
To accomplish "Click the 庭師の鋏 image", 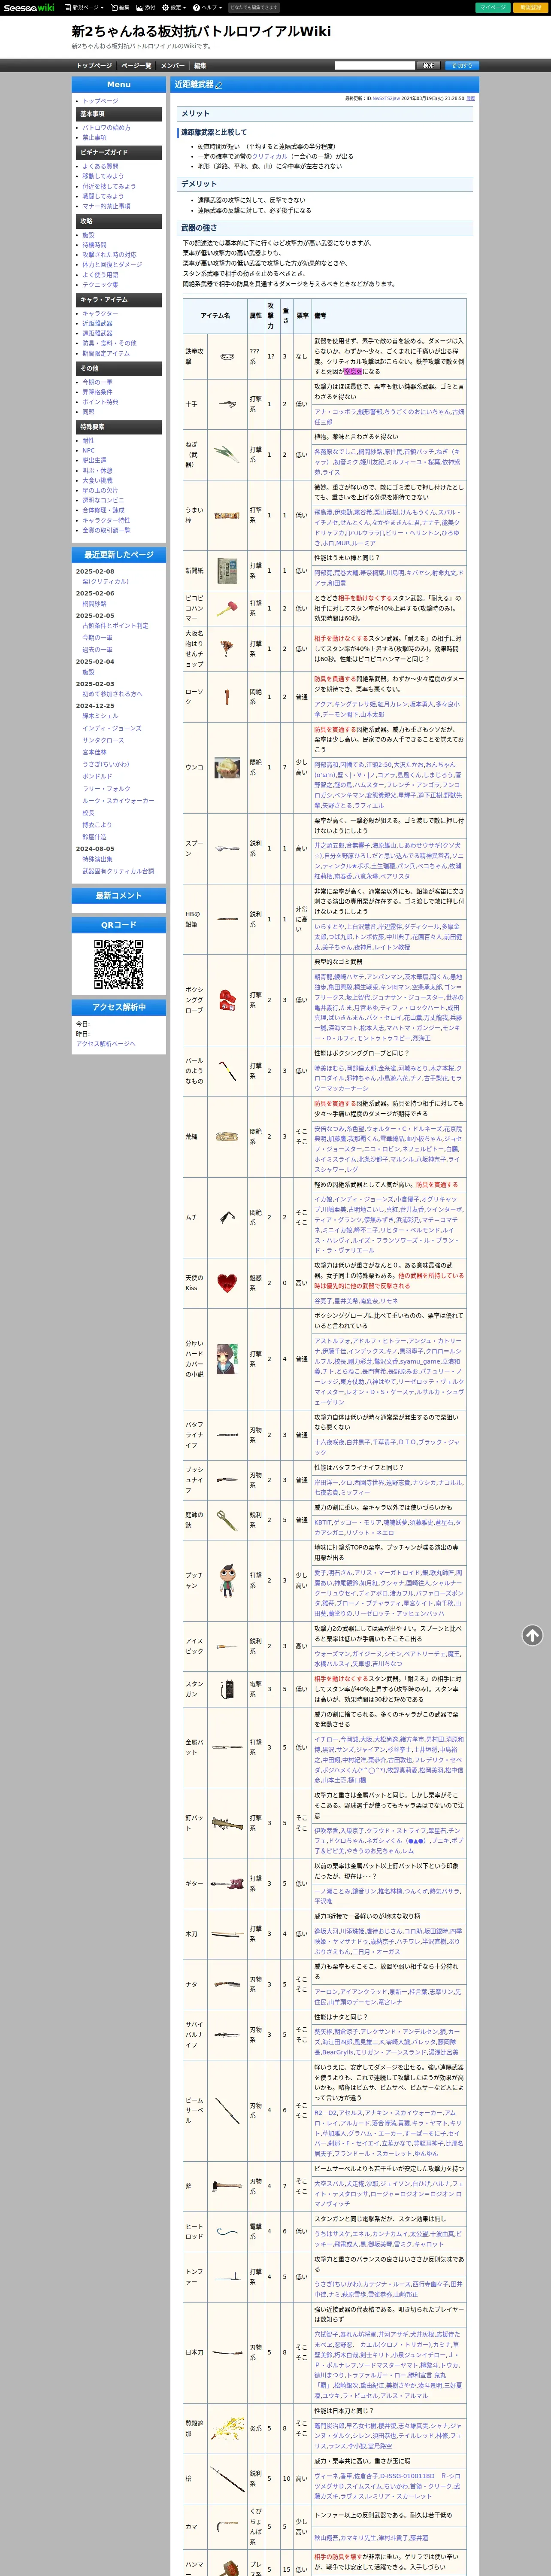I will coord(227,1520).
